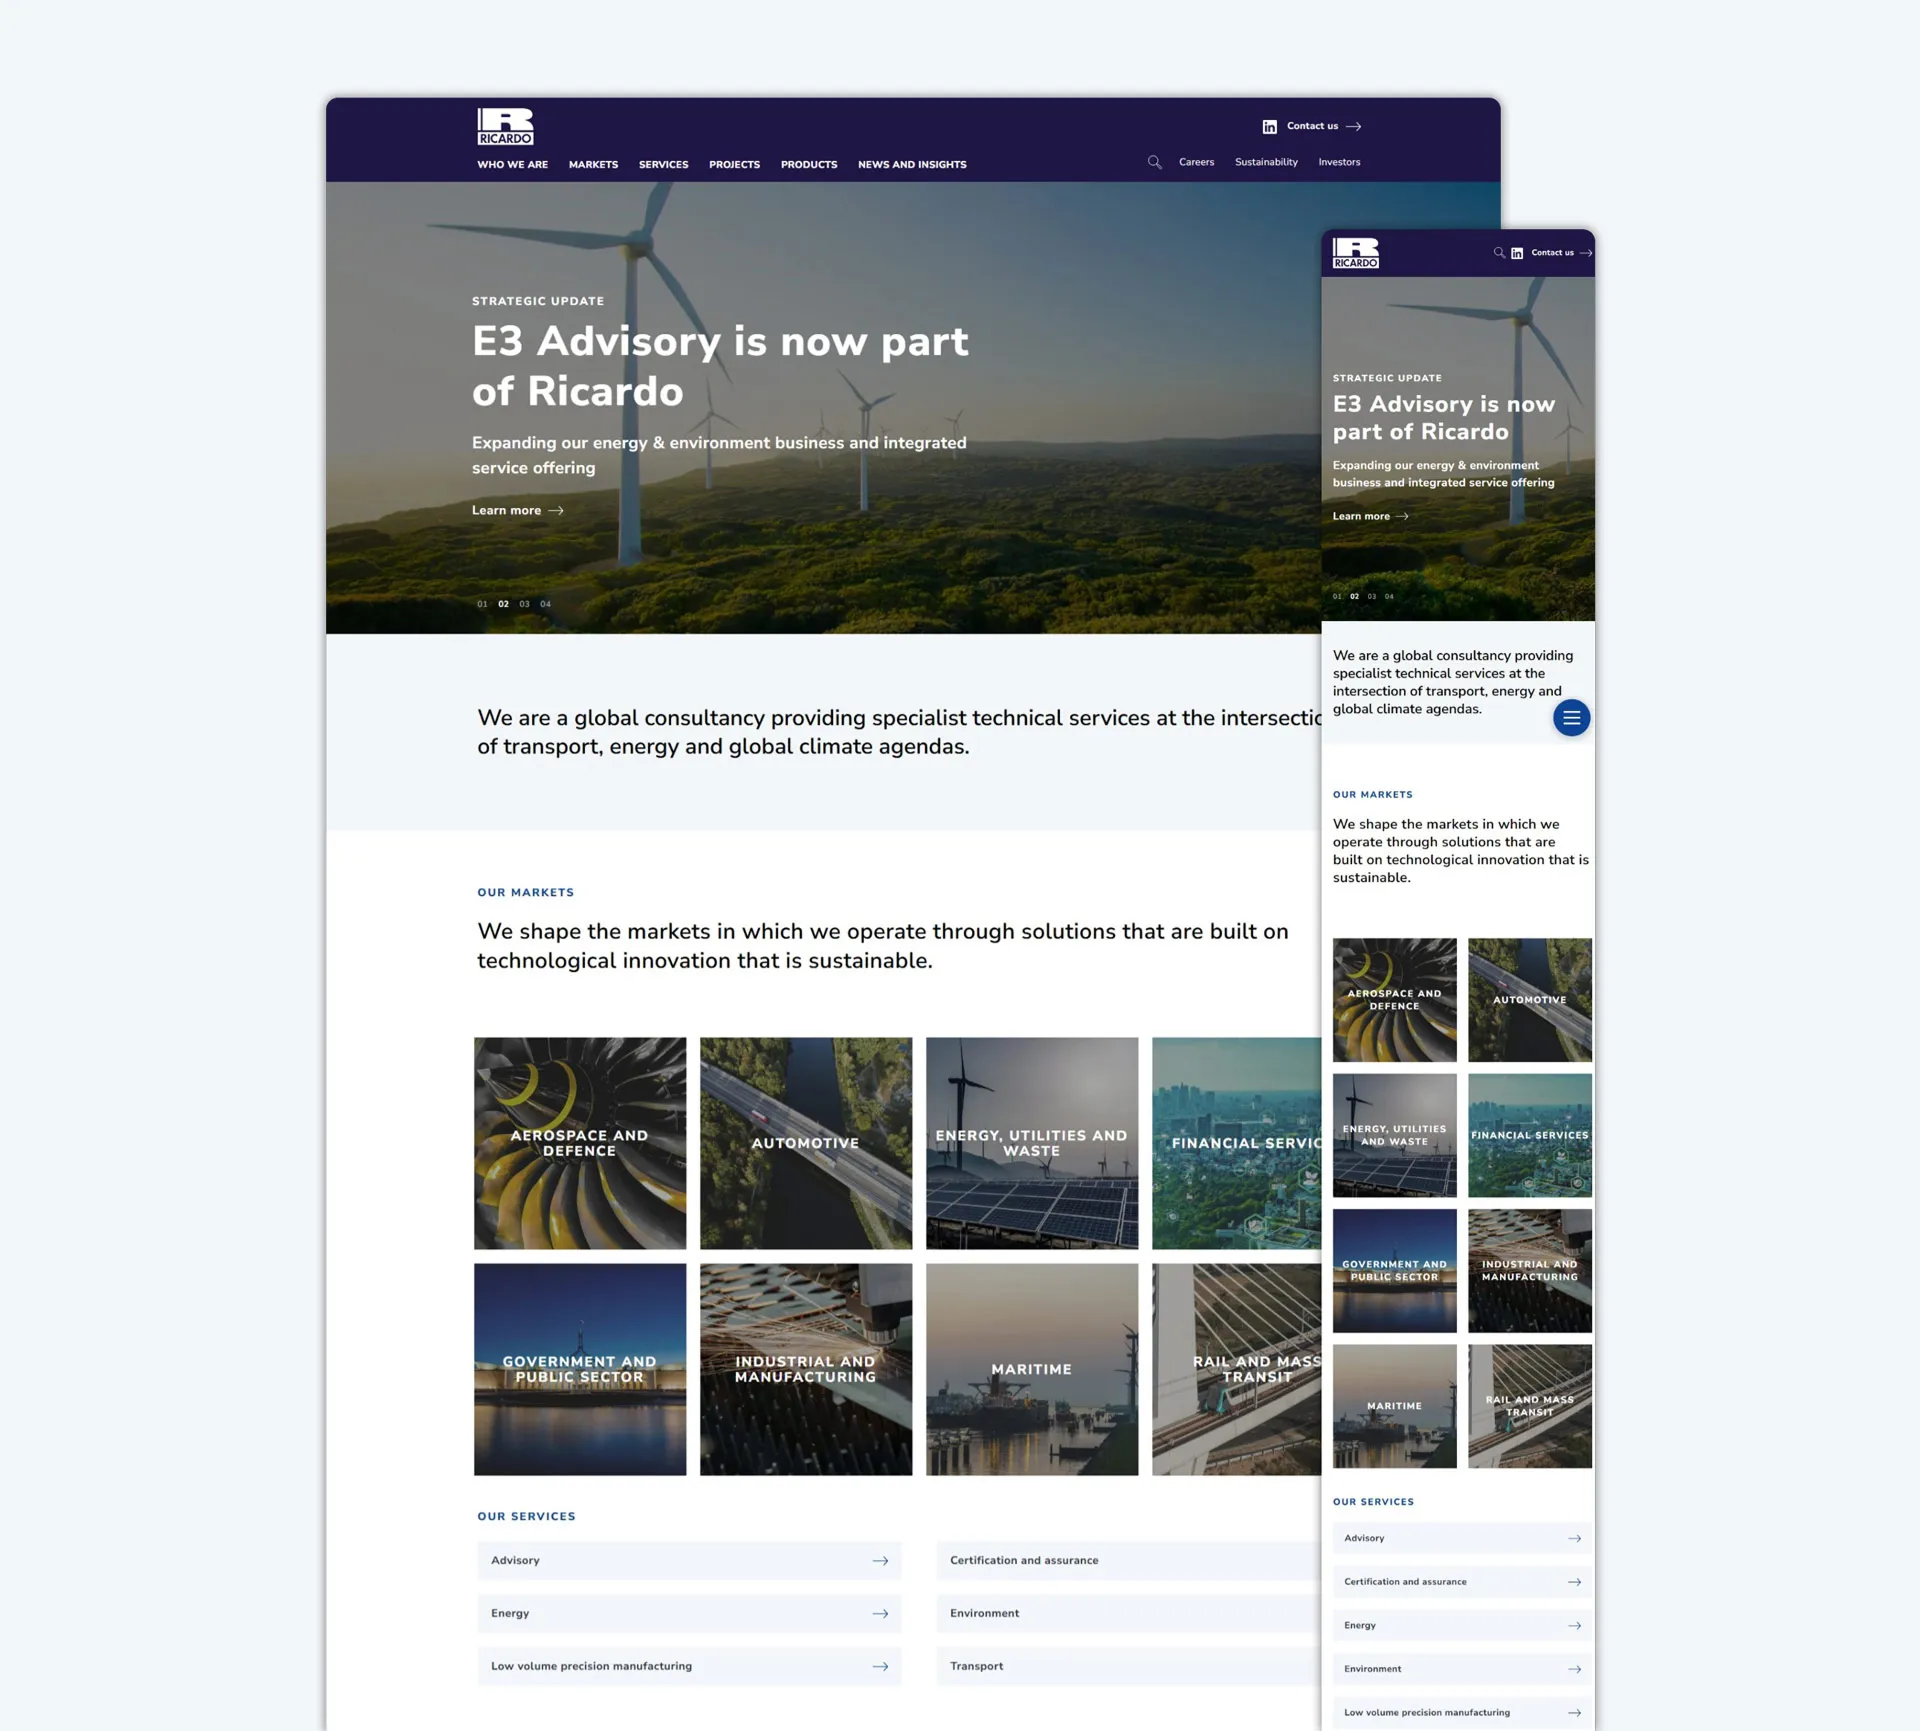Viewport: 1920px width, 1731px height.
Task: Open the blue hamburger menu button
Action: click(x=1571, y=718)
